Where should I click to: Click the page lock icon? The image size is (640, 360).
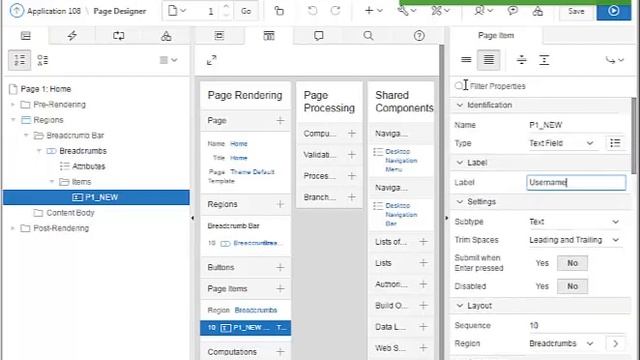pos(279,11)
